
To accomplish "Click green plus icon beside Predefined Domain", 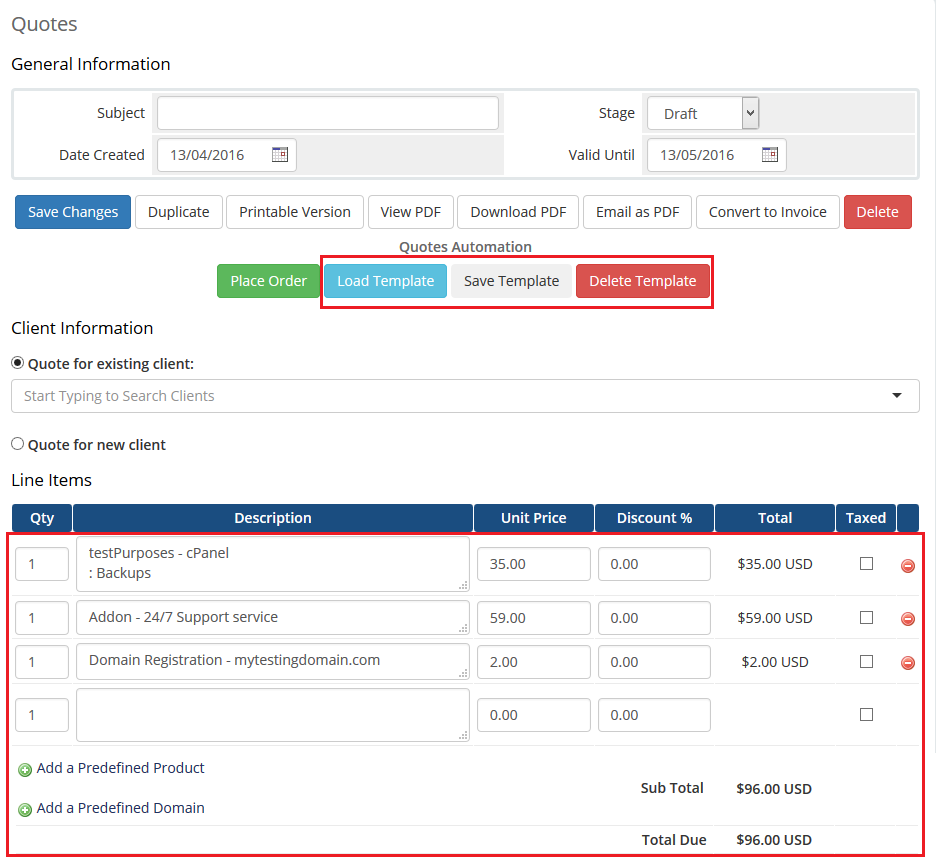I will pos(24,810).
